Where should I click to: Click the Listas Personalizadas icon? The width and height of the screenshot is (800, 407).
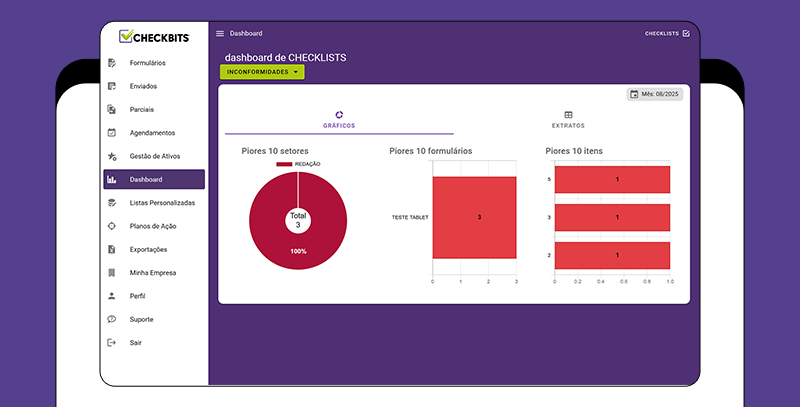(x=112, y=202)
